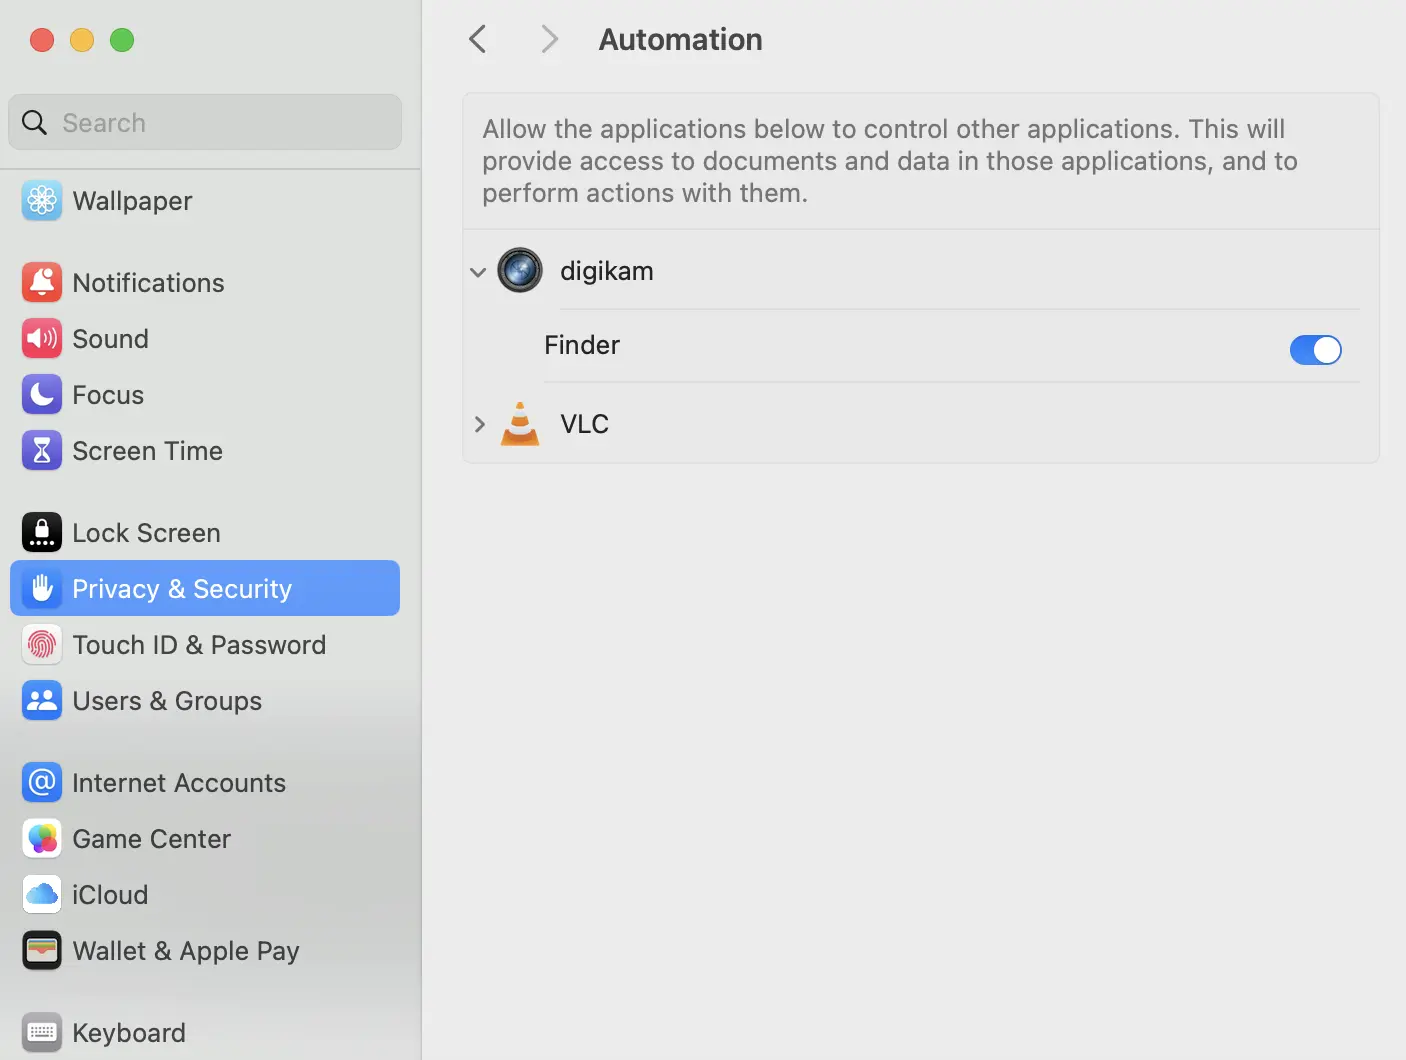Click the Sound speaker icon
The width and height of the screenshot is (1406, 1060).
(x=42, y=339)
